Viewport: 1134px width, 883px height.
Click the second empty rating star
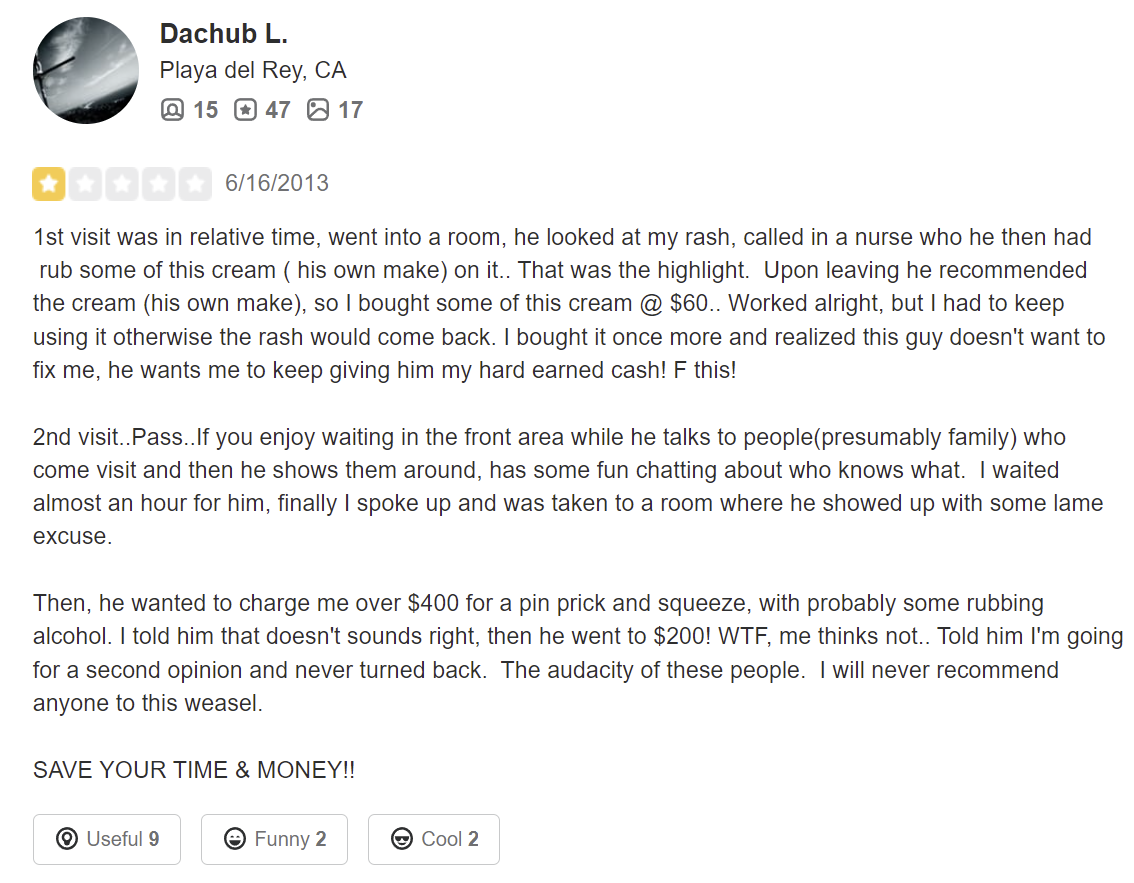(x=85, y=184)
